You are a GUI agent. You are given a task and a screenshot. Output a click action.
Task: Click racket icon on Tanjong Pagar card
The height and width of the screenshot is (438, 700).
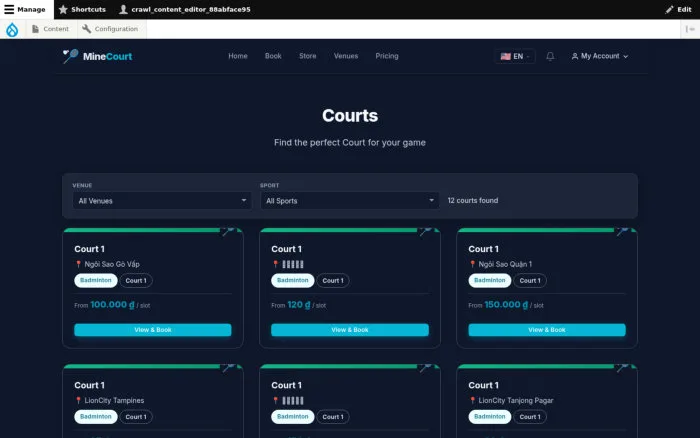point(622,367)
